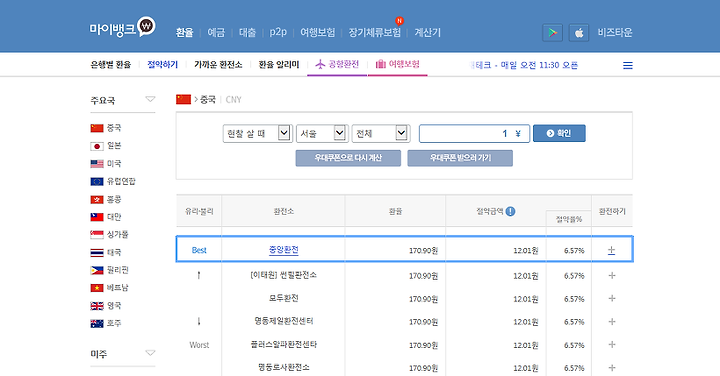Select 싱가폴 in the country list
The height and width of the screenshot is (376, 720).
click(118, 235)
